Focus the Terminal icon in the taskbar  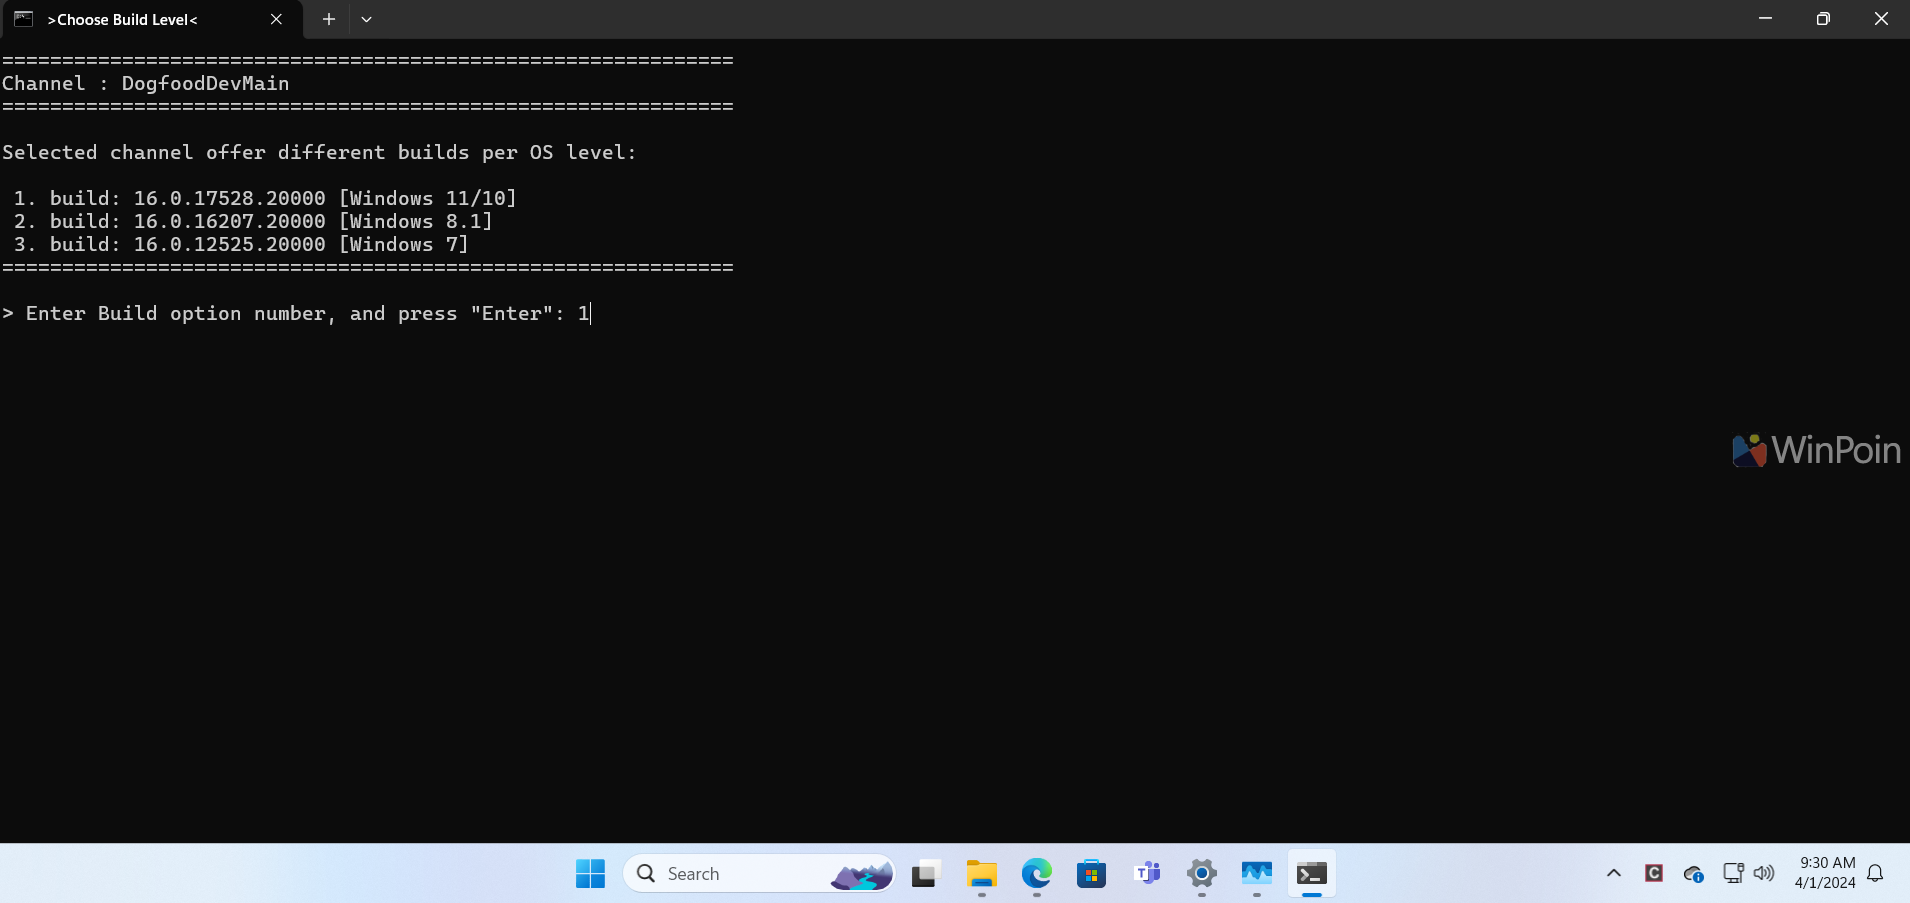coord(1312,873)
